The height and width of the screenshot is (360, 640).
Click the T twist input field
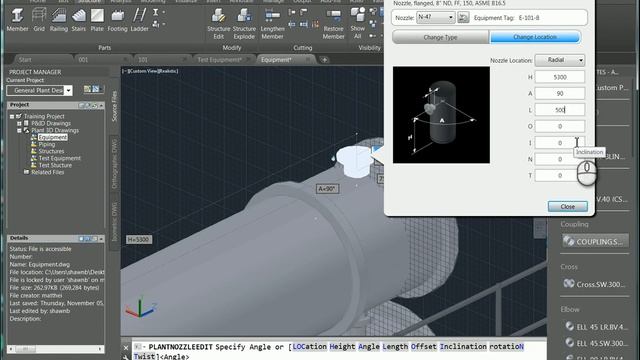pos(560,175)
